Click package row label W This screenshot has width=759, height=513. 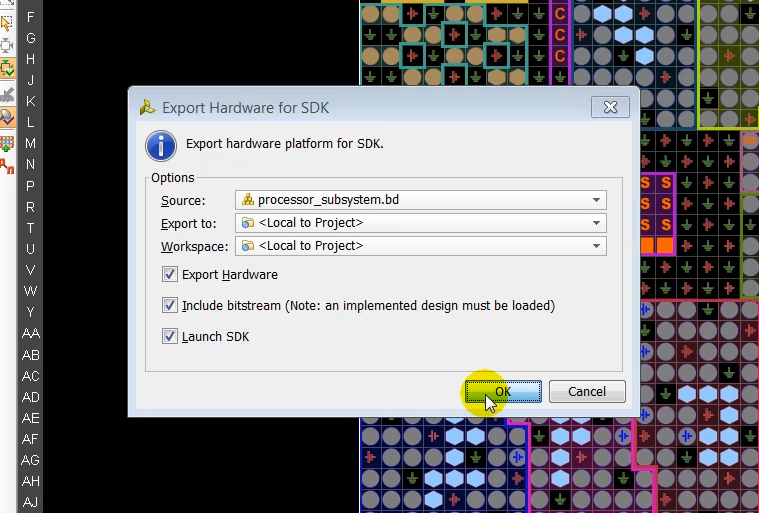pos(30,291)
